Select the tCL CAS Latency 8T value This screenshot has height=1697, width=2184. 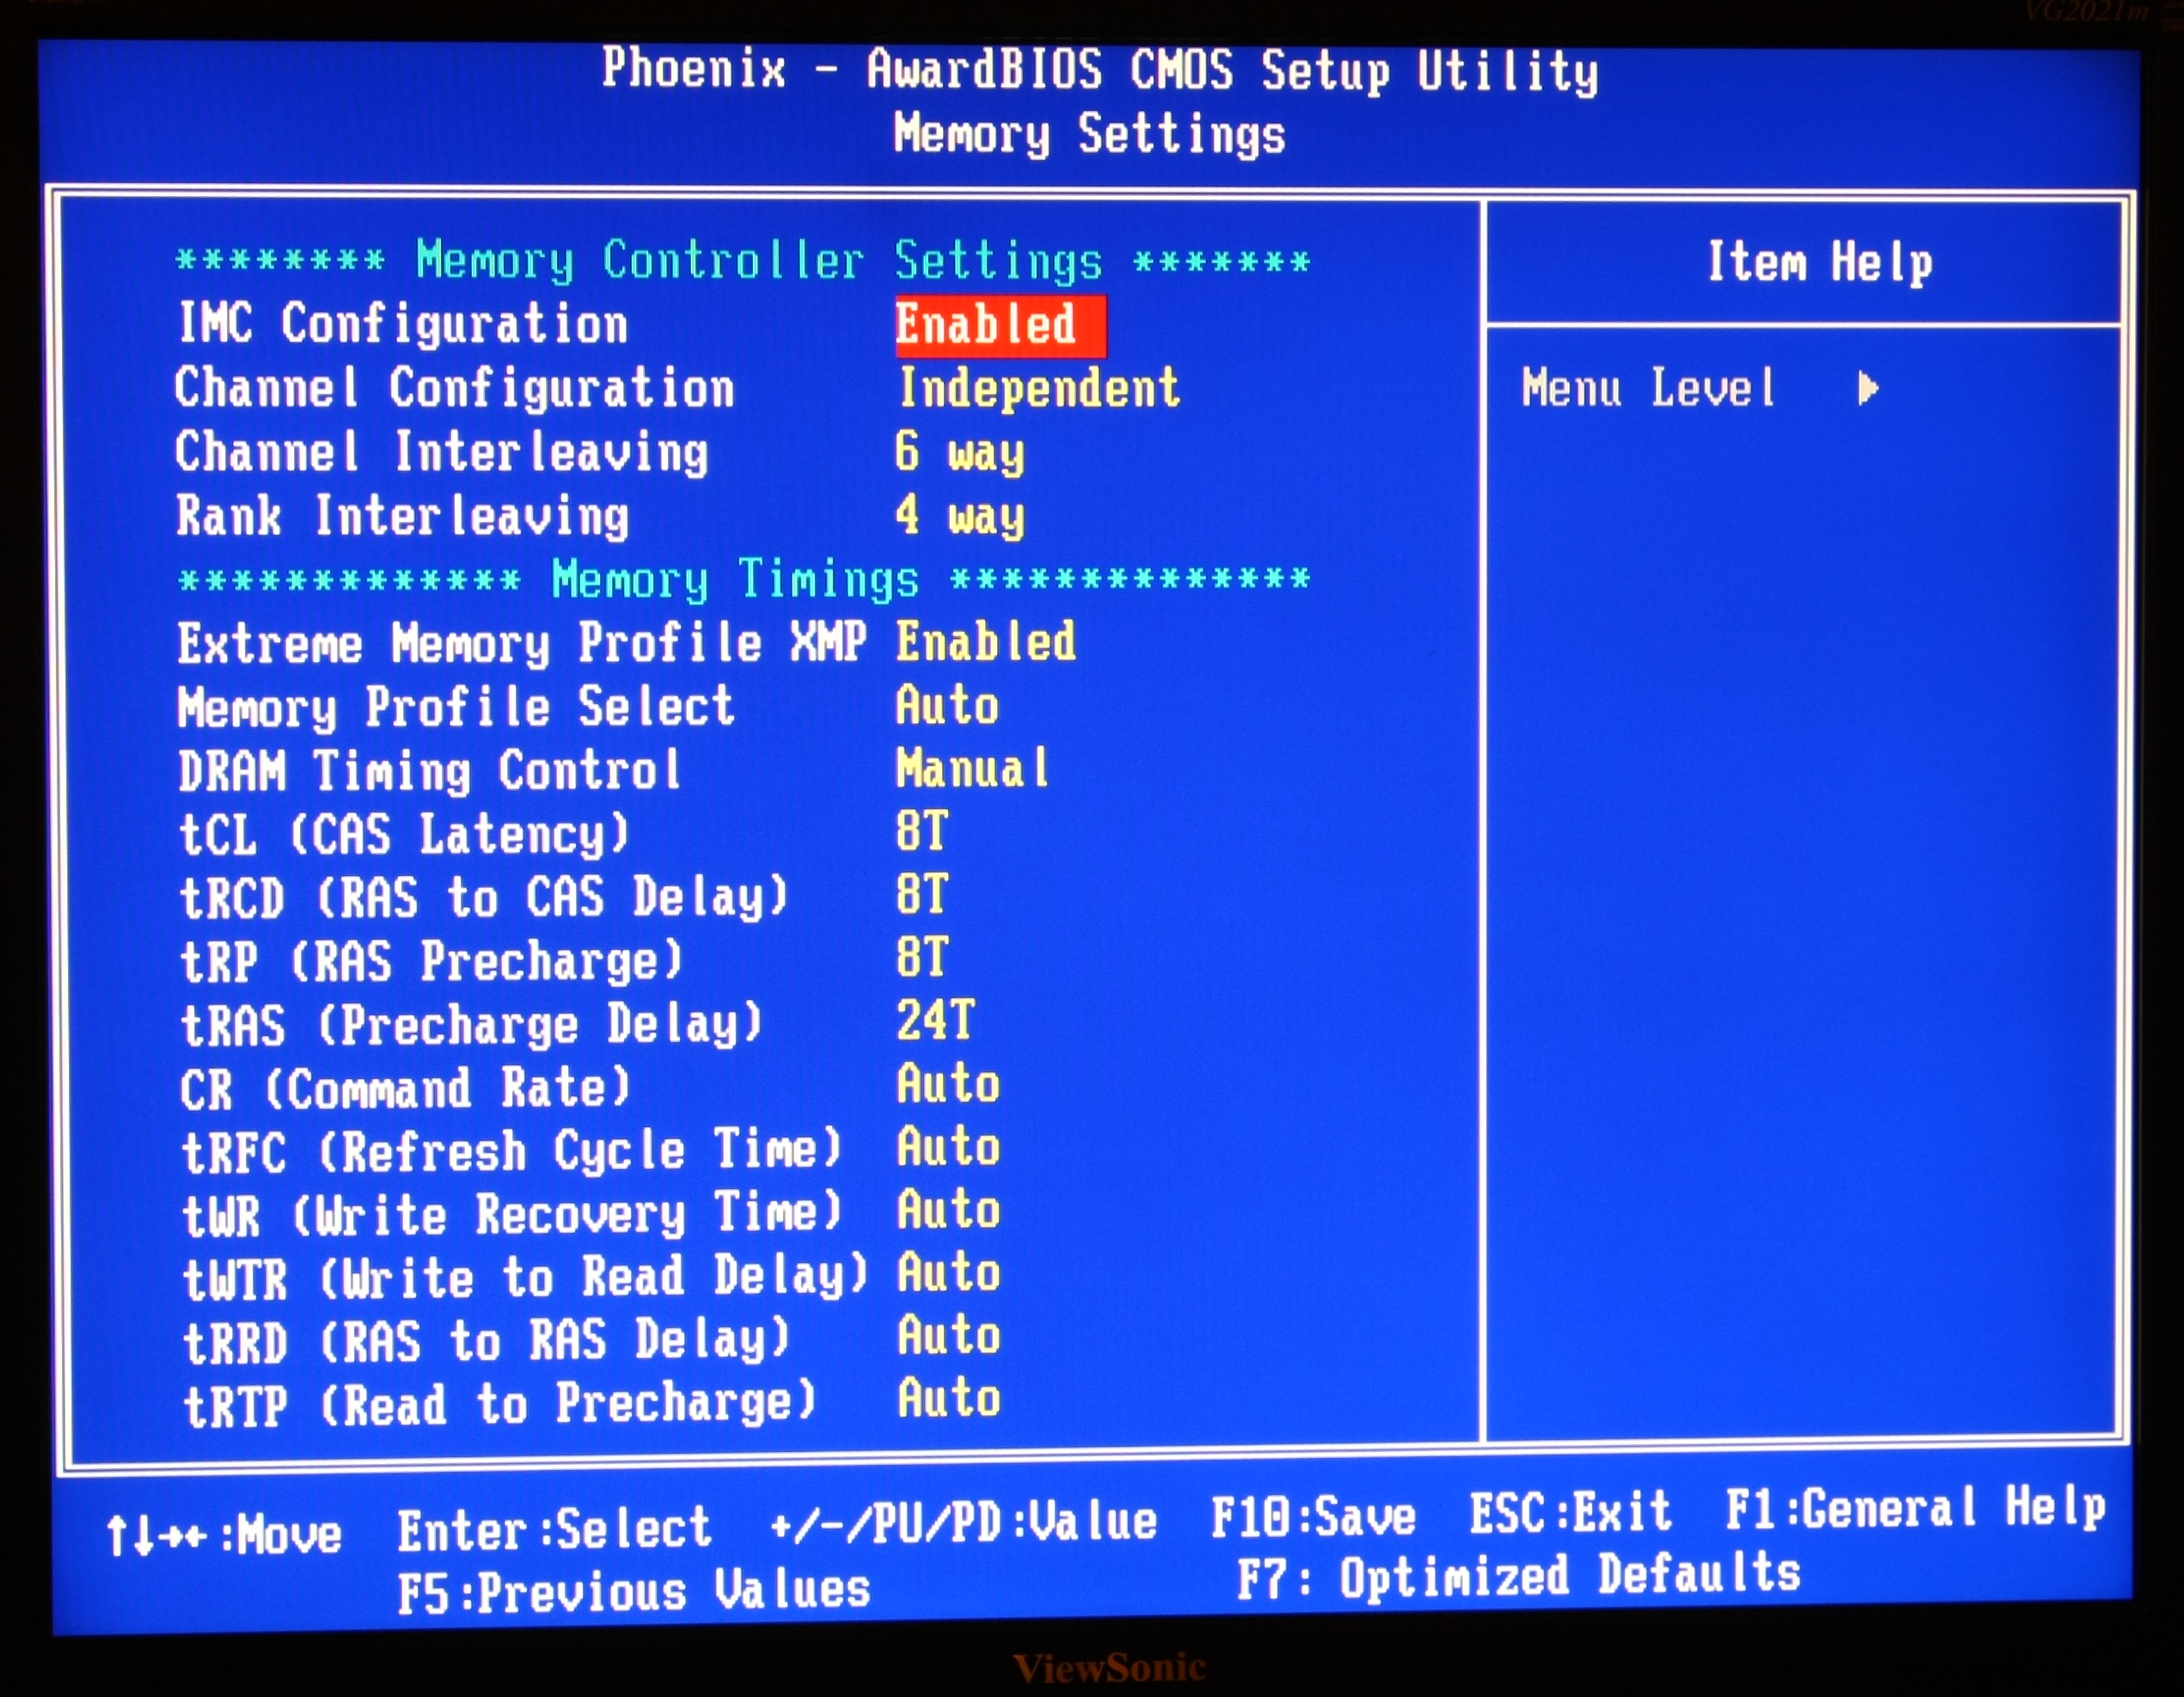921,832
